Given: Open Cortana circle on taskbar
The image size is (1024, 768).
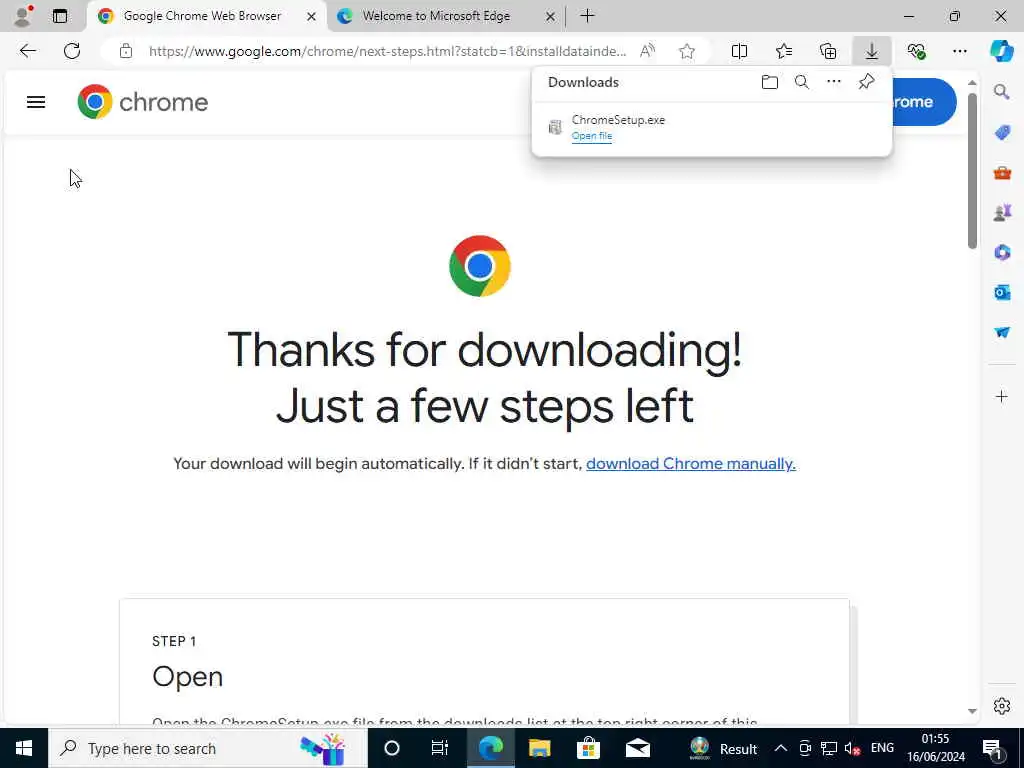Looking at the screenshot, I should click(392, 748).
